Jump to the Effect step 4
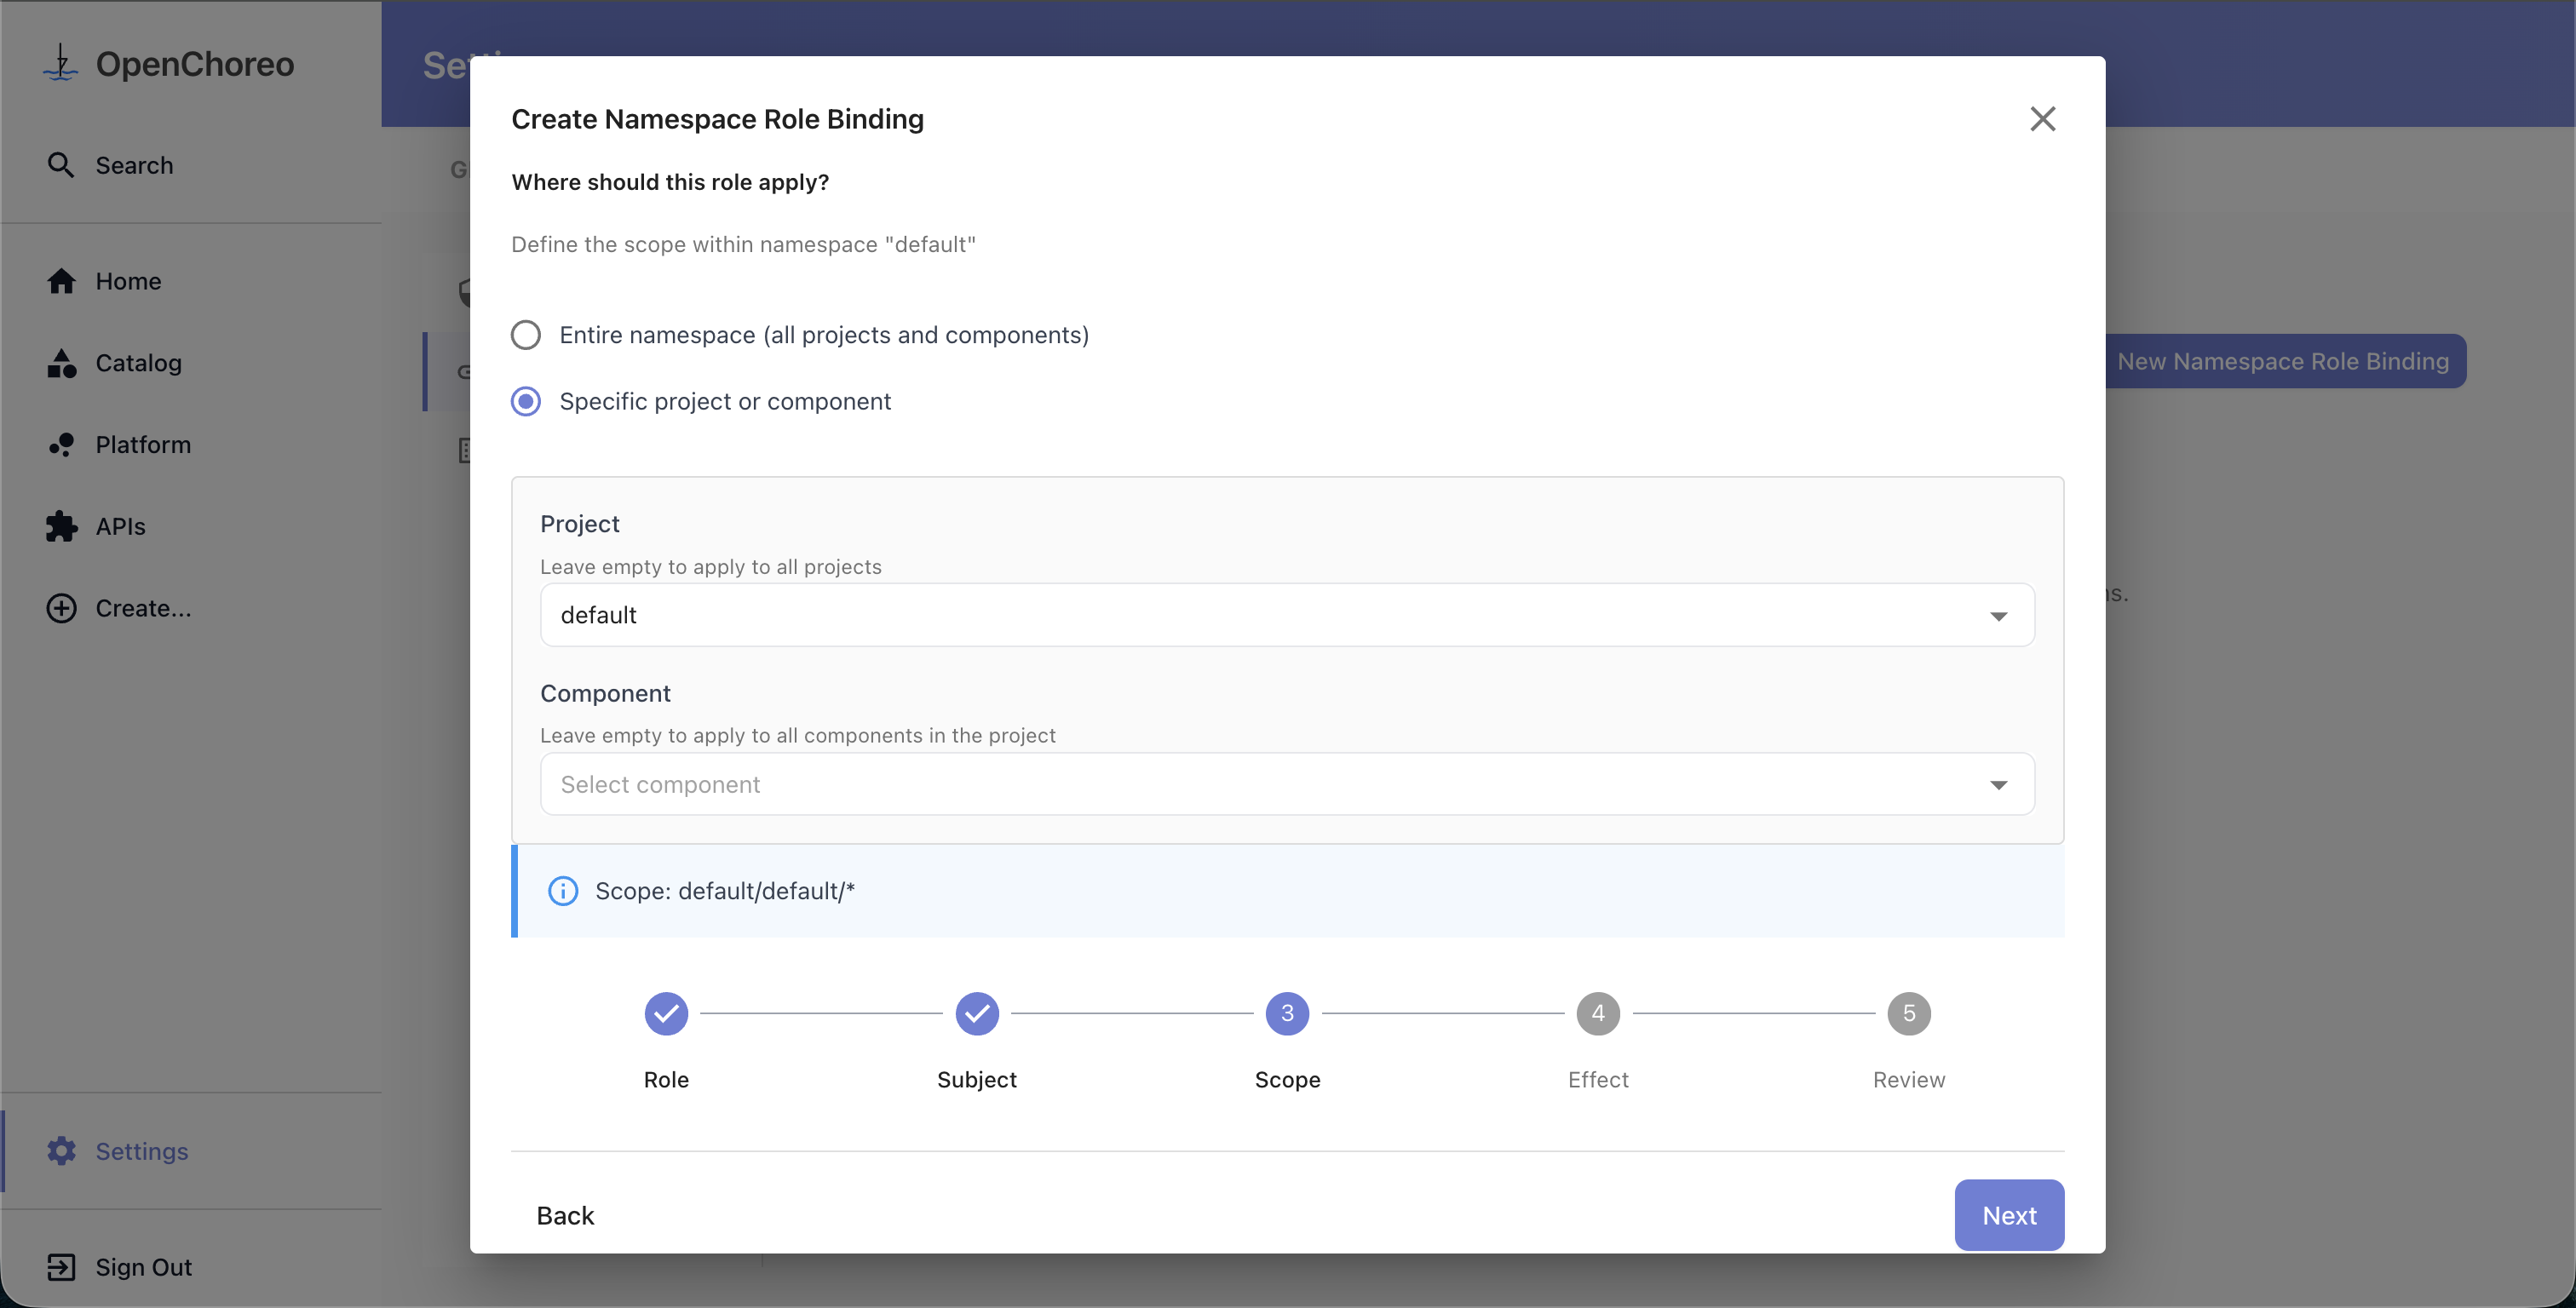 point(1597,1014)
